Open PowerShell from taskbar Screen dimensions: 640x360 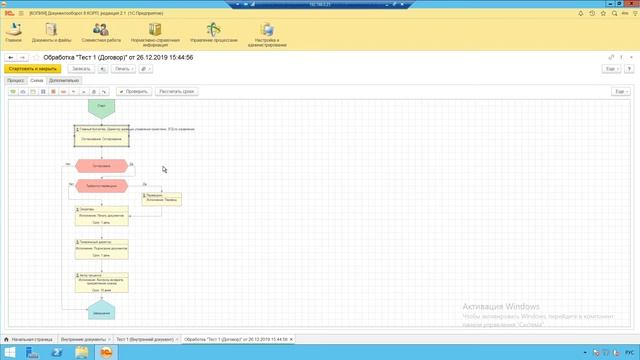tap(57, 352)
